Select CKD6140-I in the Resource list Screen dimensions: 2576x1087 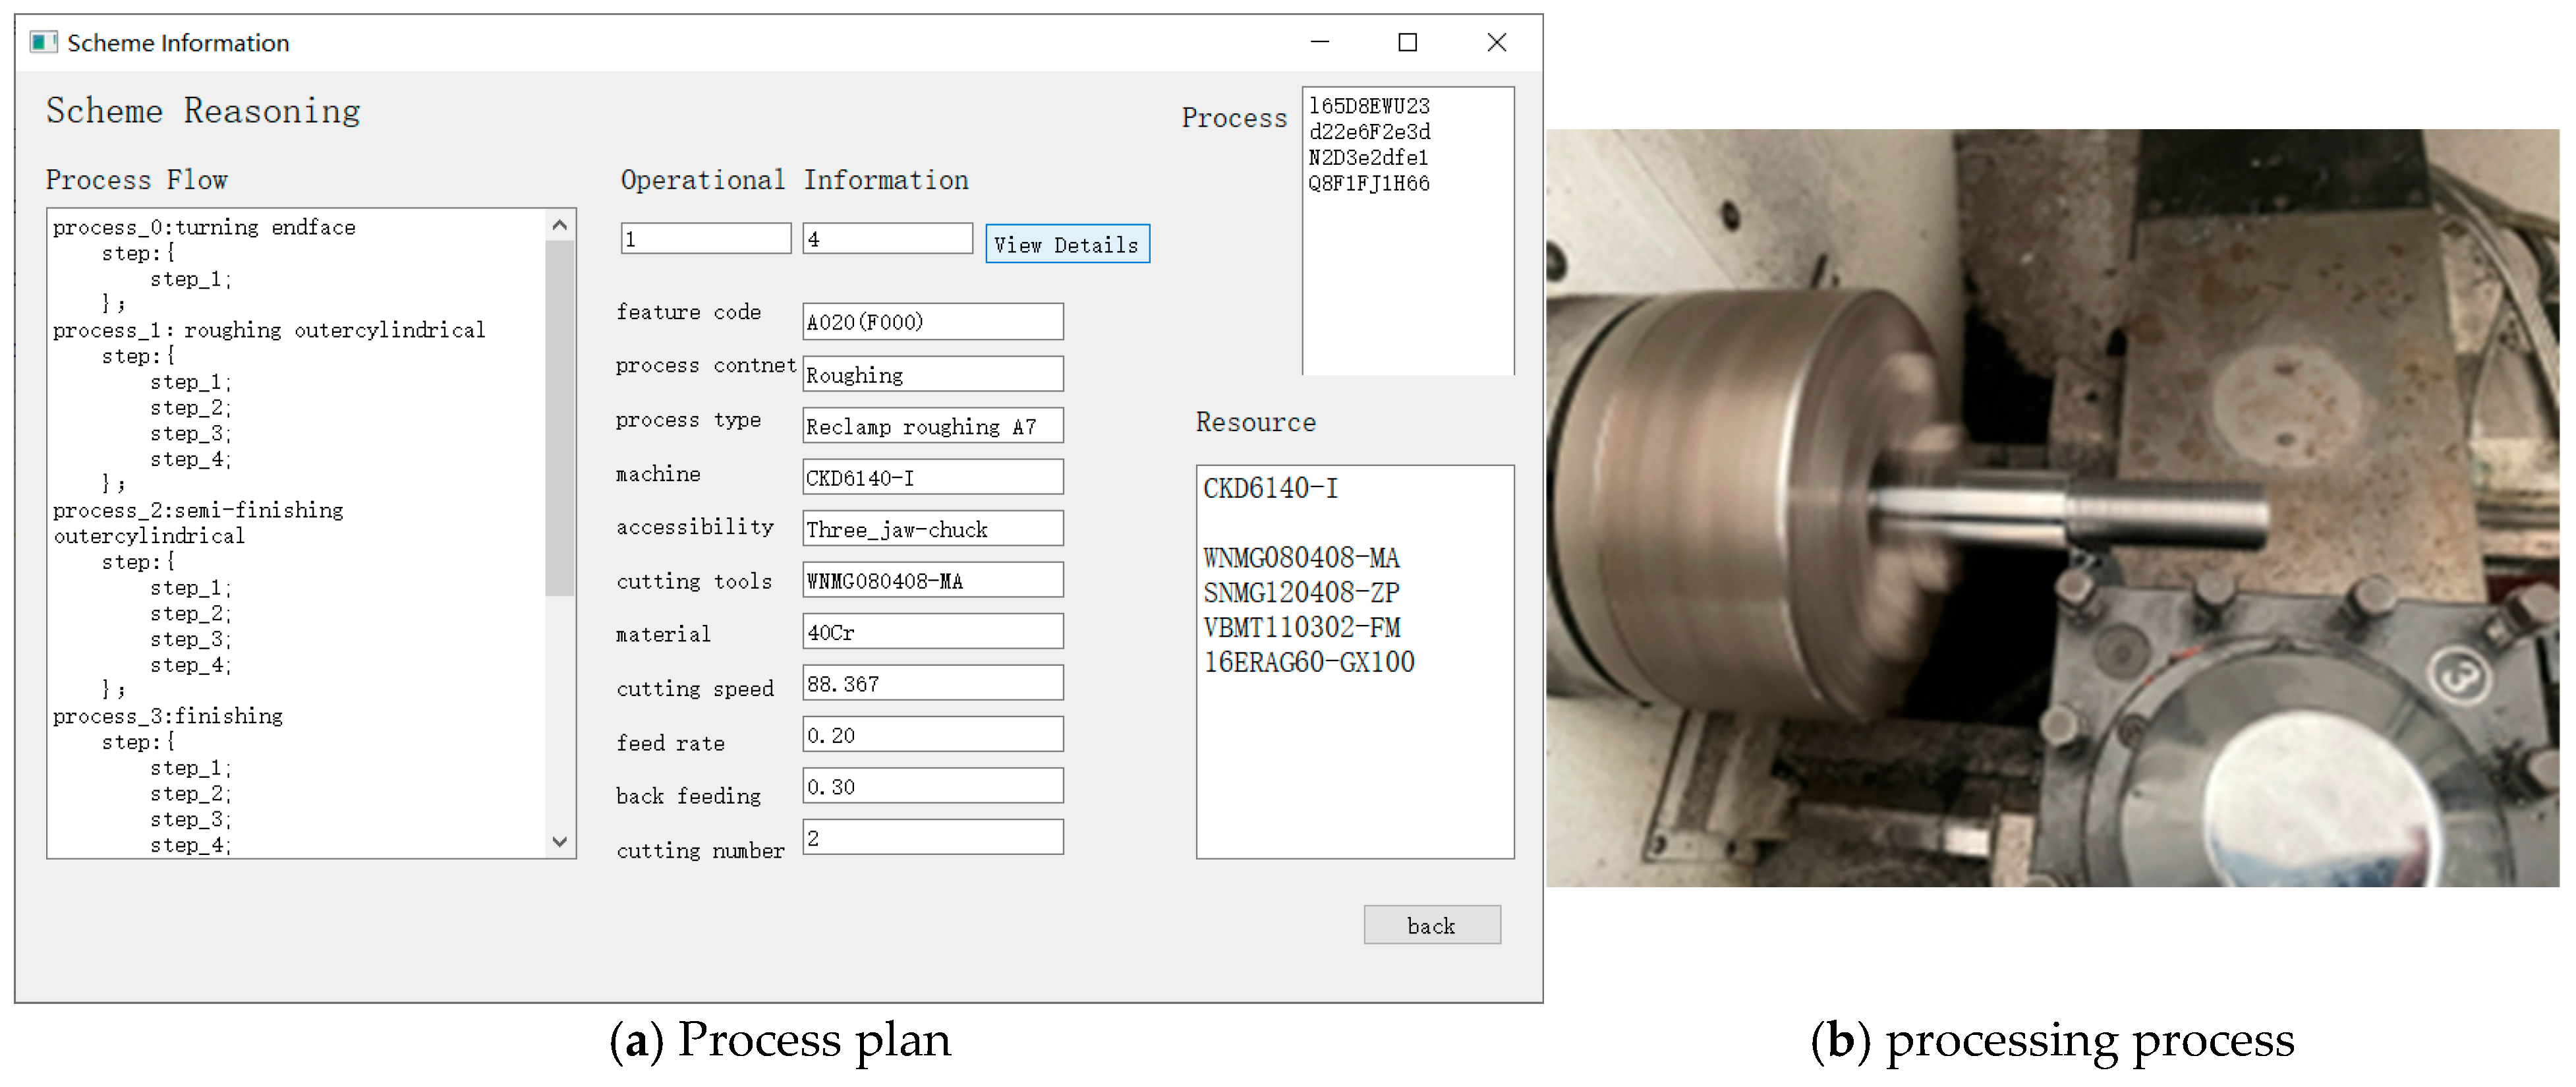click(x=1270, y=488)
